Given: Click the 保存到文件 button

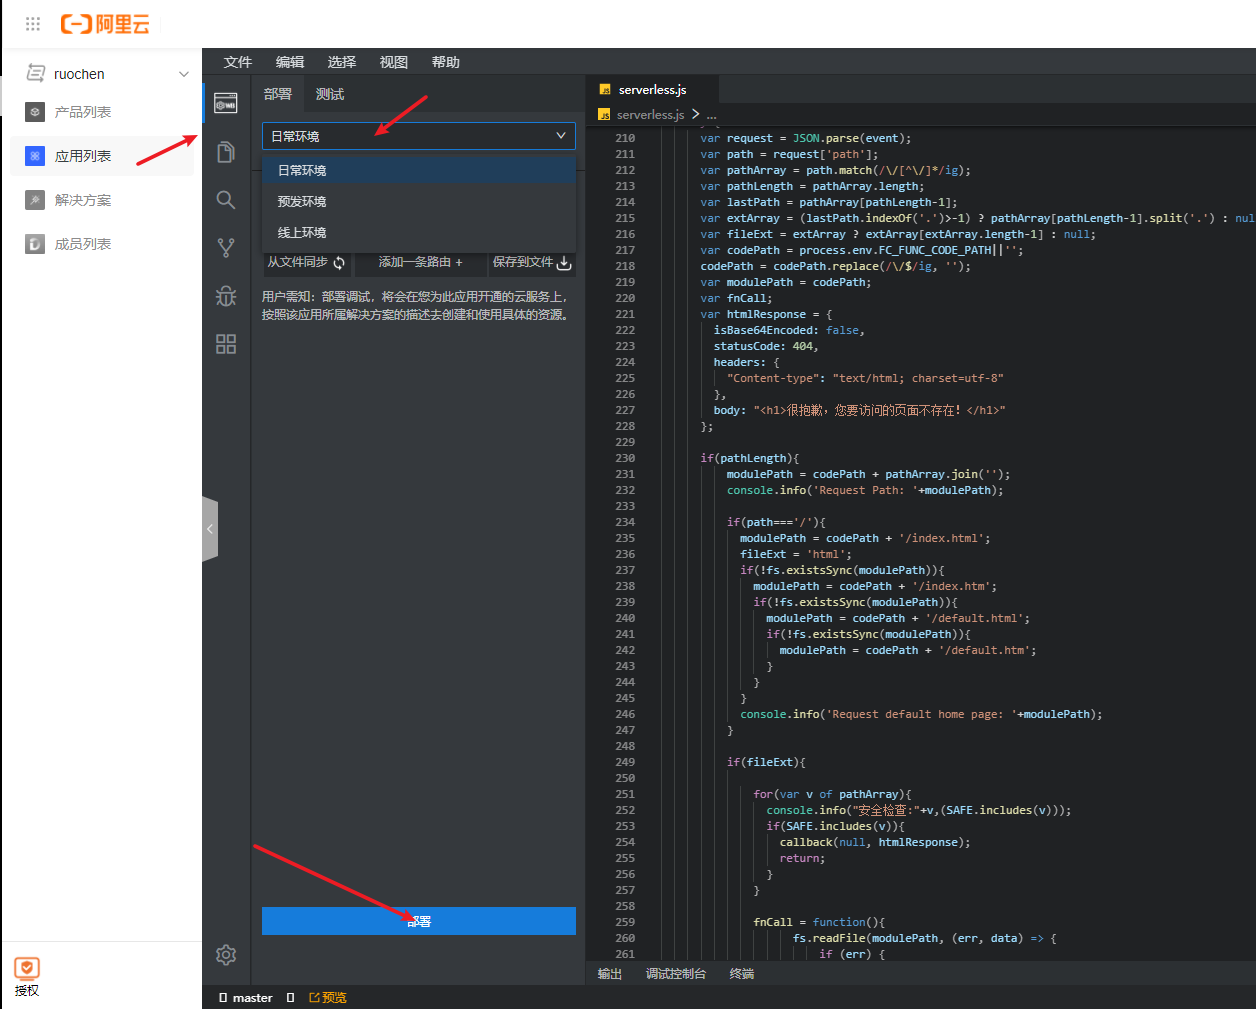Looking at the screenshot, I should (532, 262).
